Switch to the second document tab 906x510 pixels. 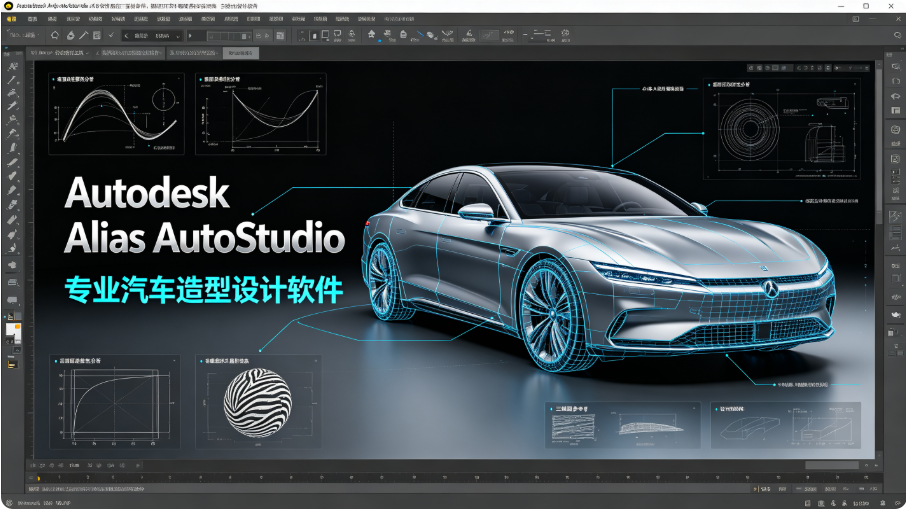tap(129, 53)
